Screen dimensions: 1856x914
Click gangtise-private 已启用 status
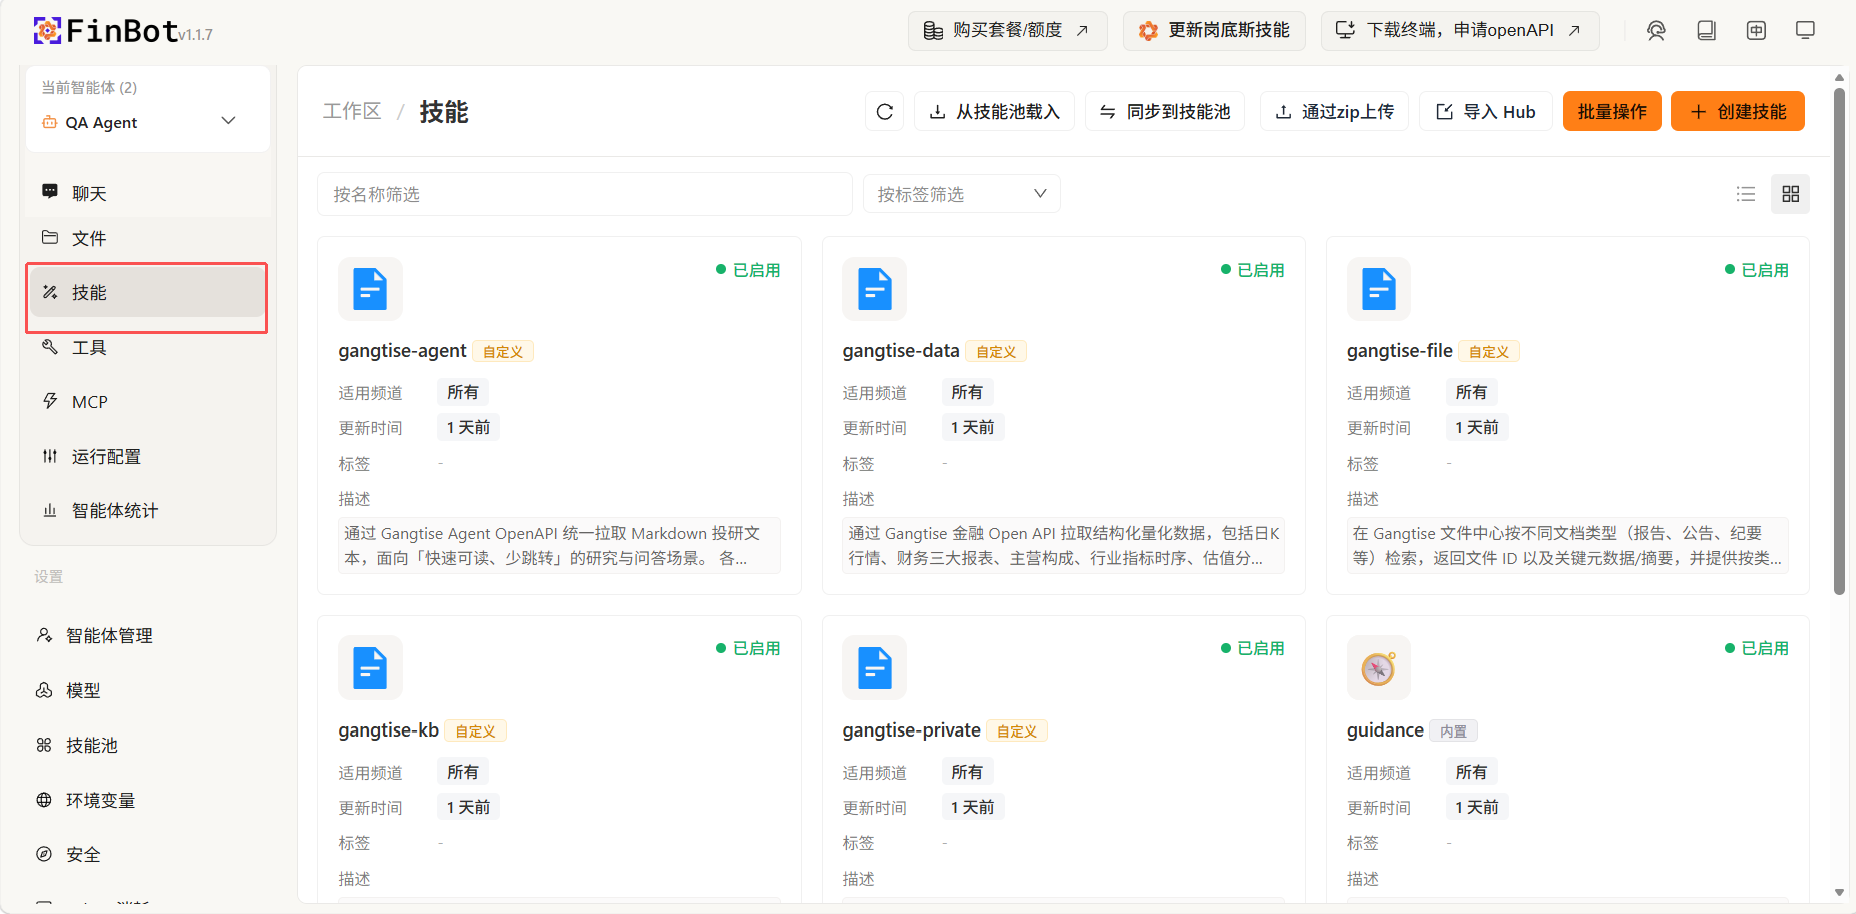tap(1252, 648)
